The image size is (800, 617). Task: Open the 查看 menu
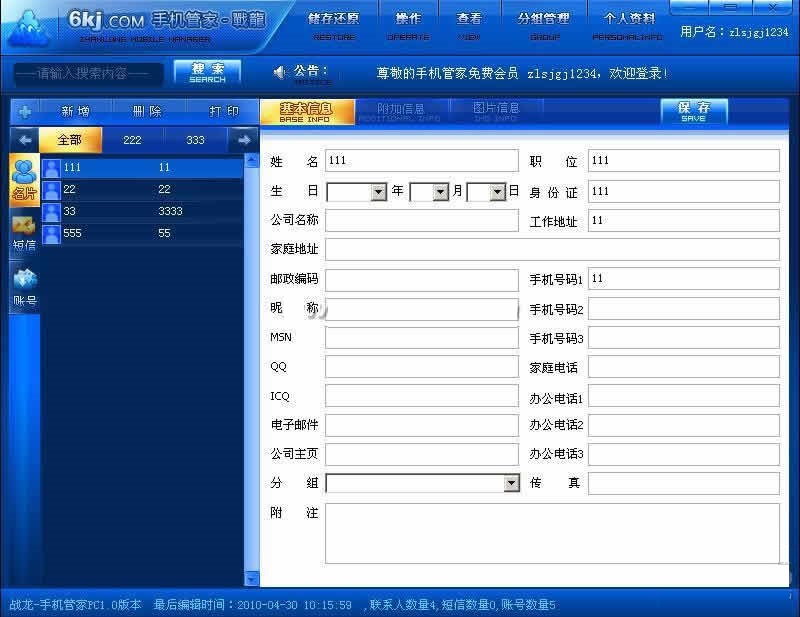(x=469, y=26)
